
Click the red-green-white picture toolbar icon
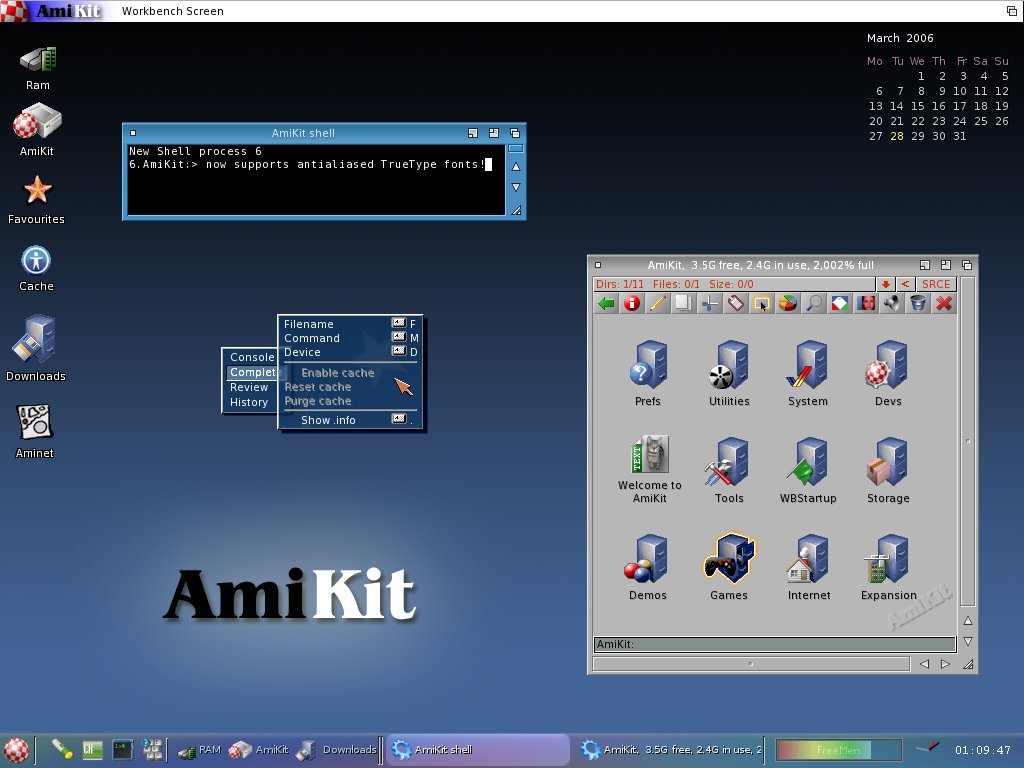840,303
